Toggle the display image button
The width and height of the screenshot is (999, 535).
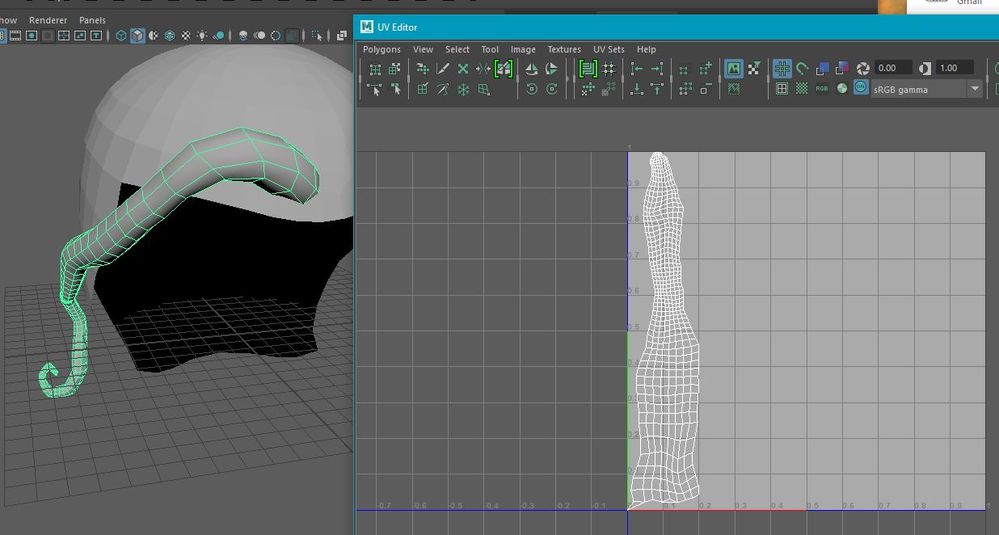[734, 69]
